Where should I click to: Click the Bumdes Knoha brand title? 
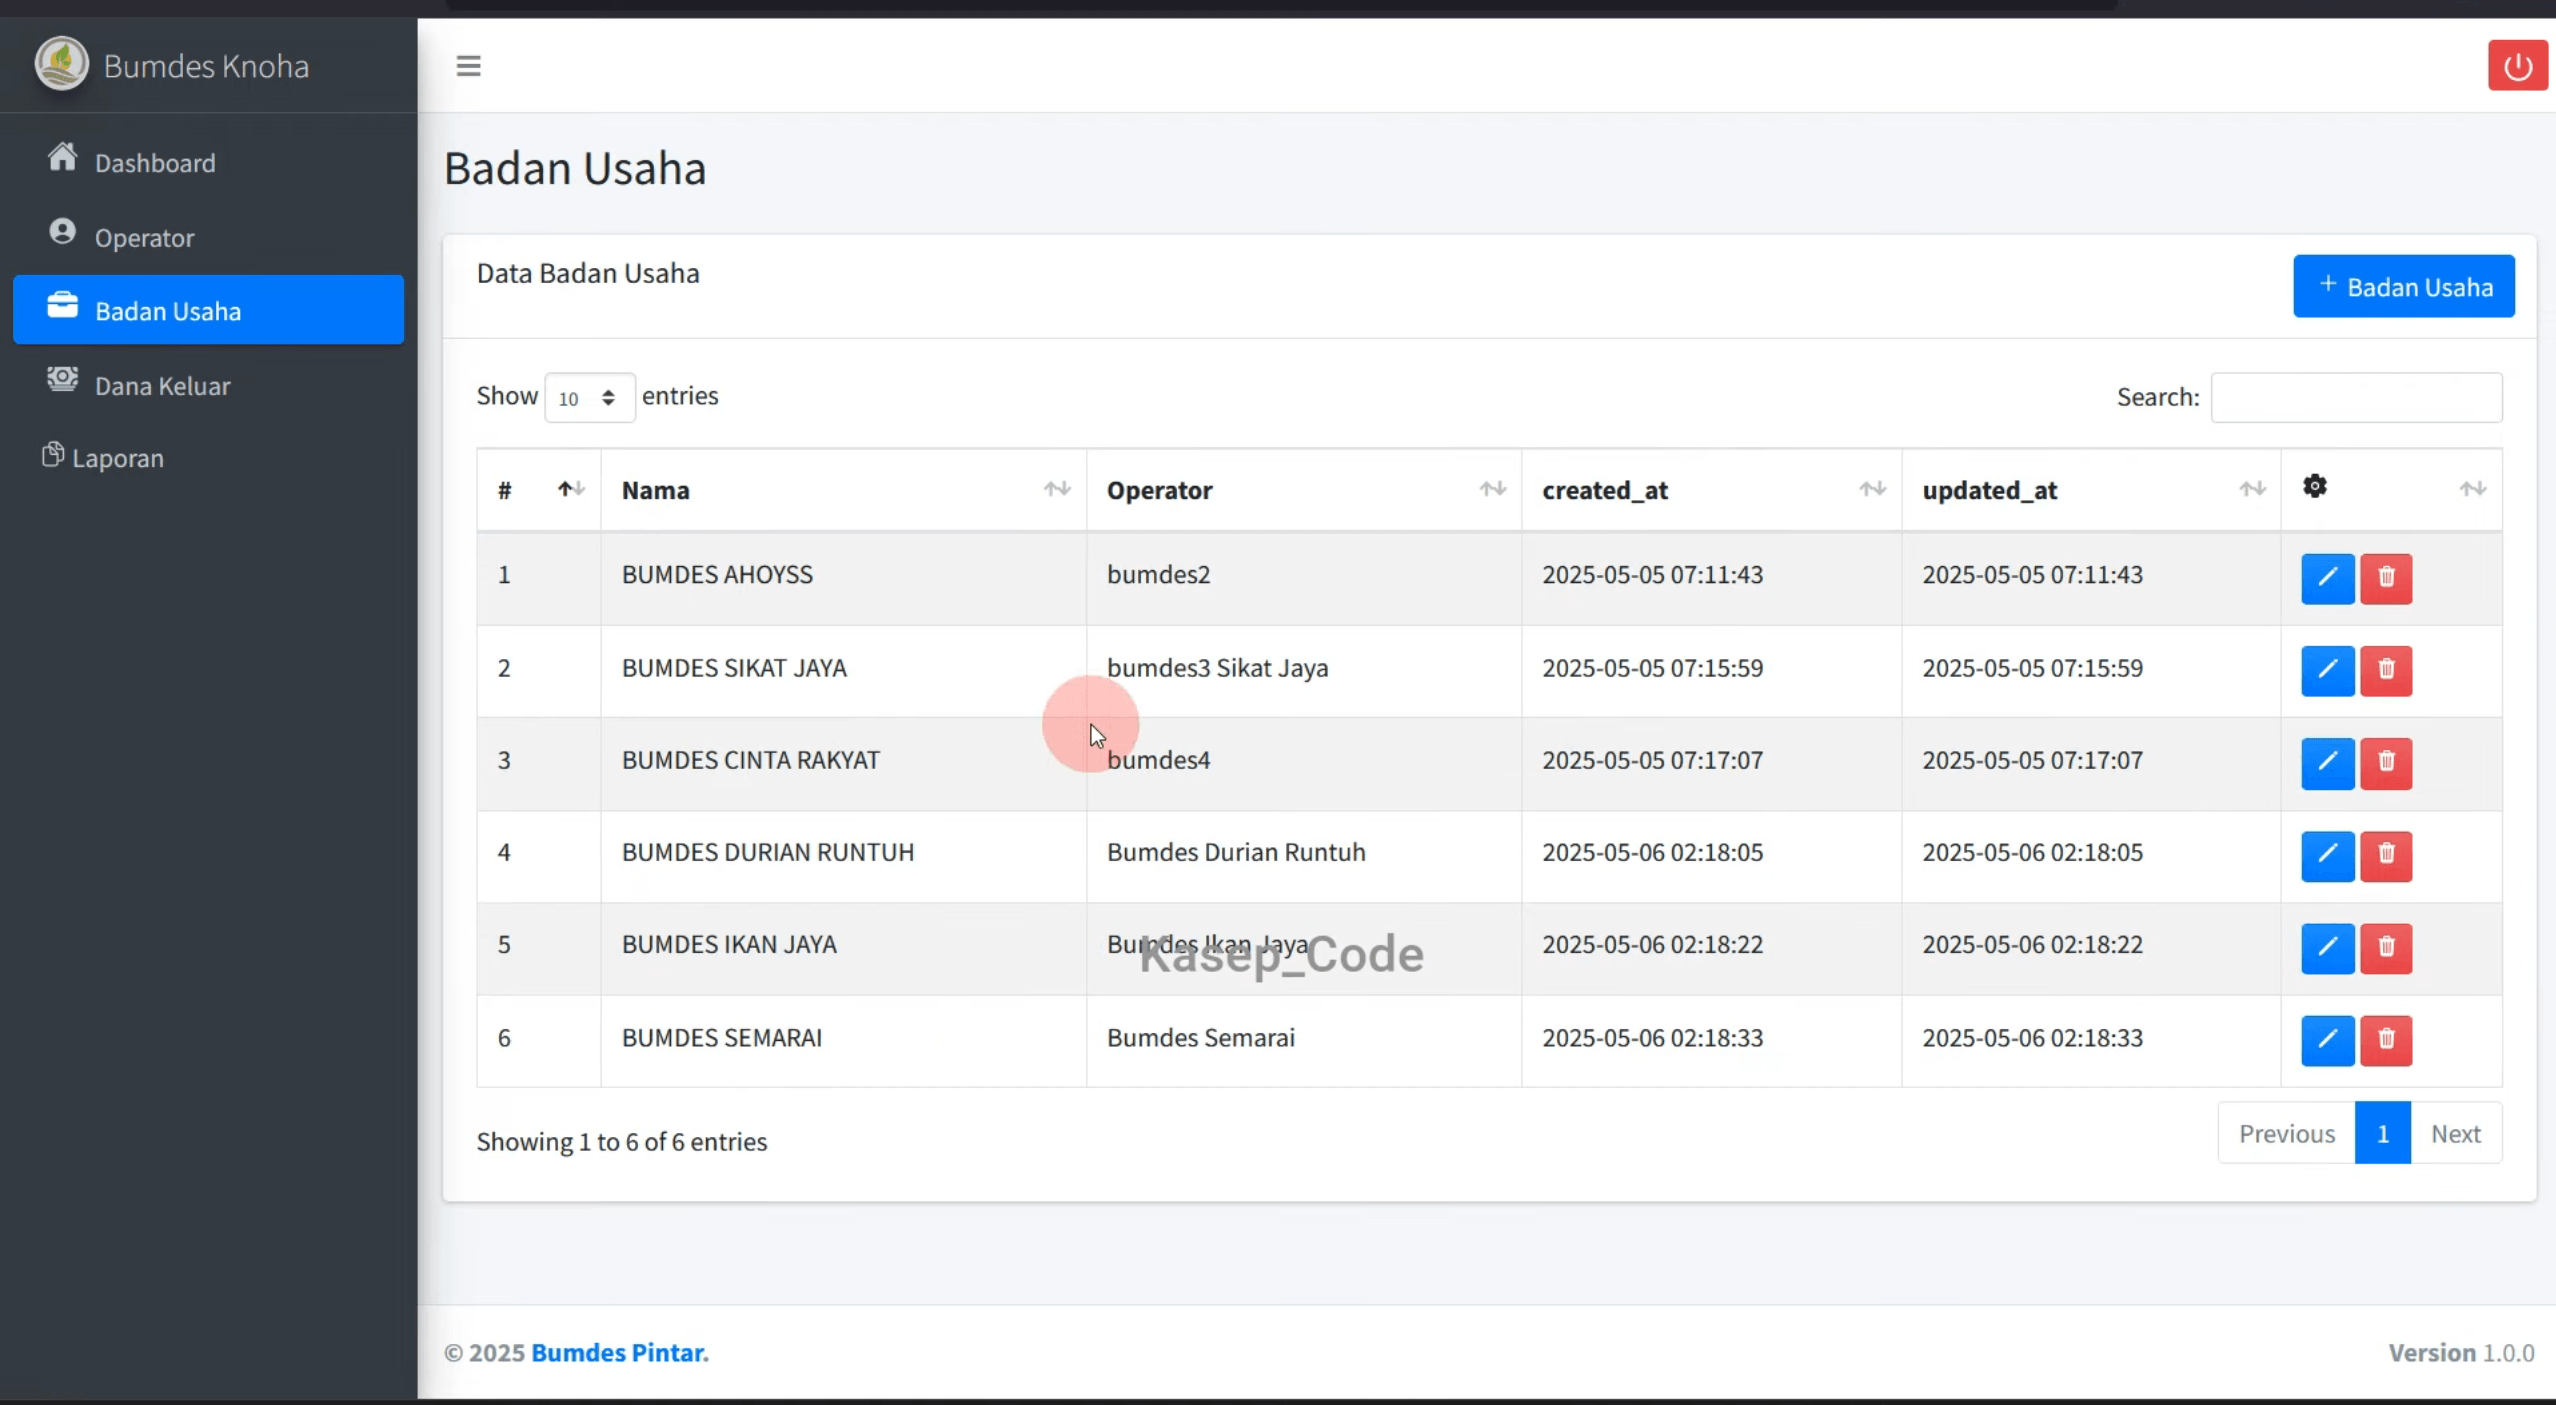(x=206, y=66)
